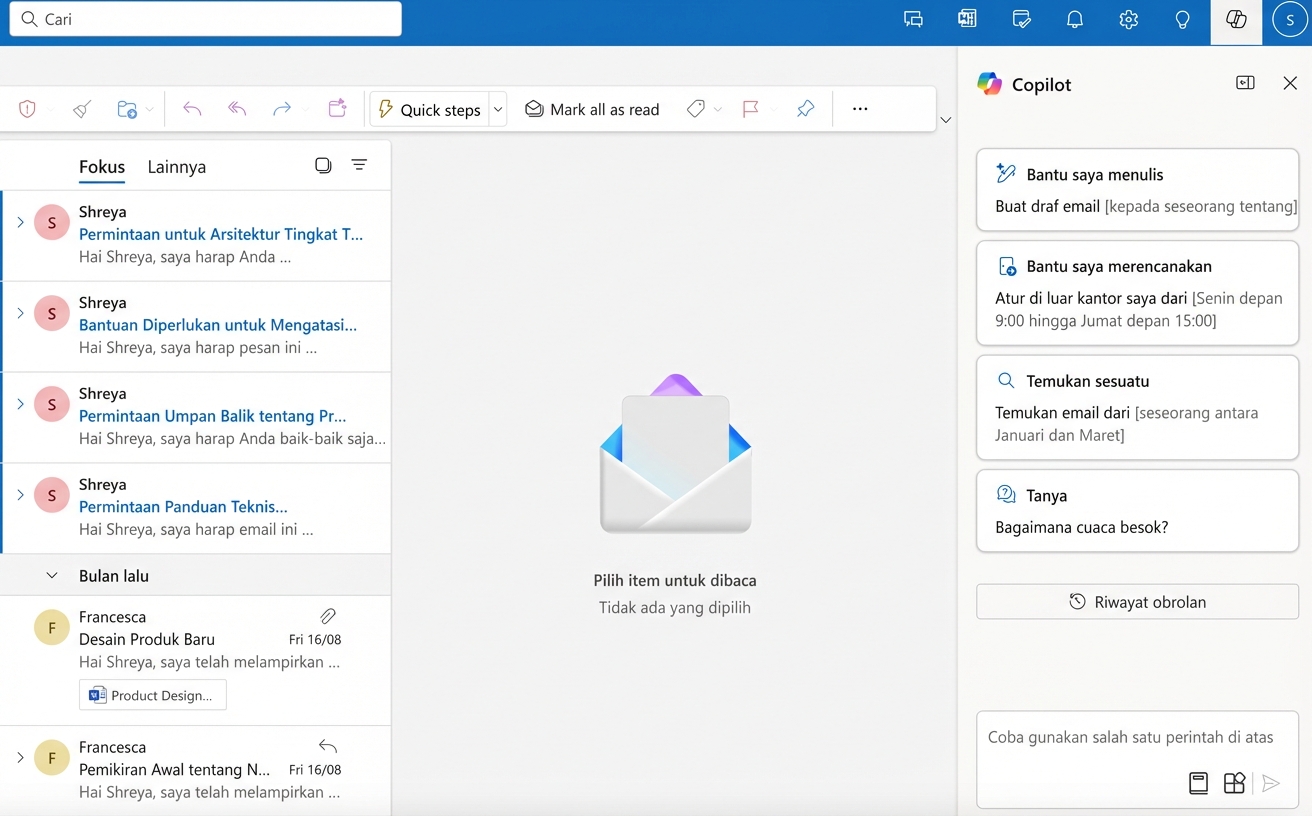Switch to the Lainnya tab
The height and width of the screenshot is (816, 1312).
pos(177,167)
